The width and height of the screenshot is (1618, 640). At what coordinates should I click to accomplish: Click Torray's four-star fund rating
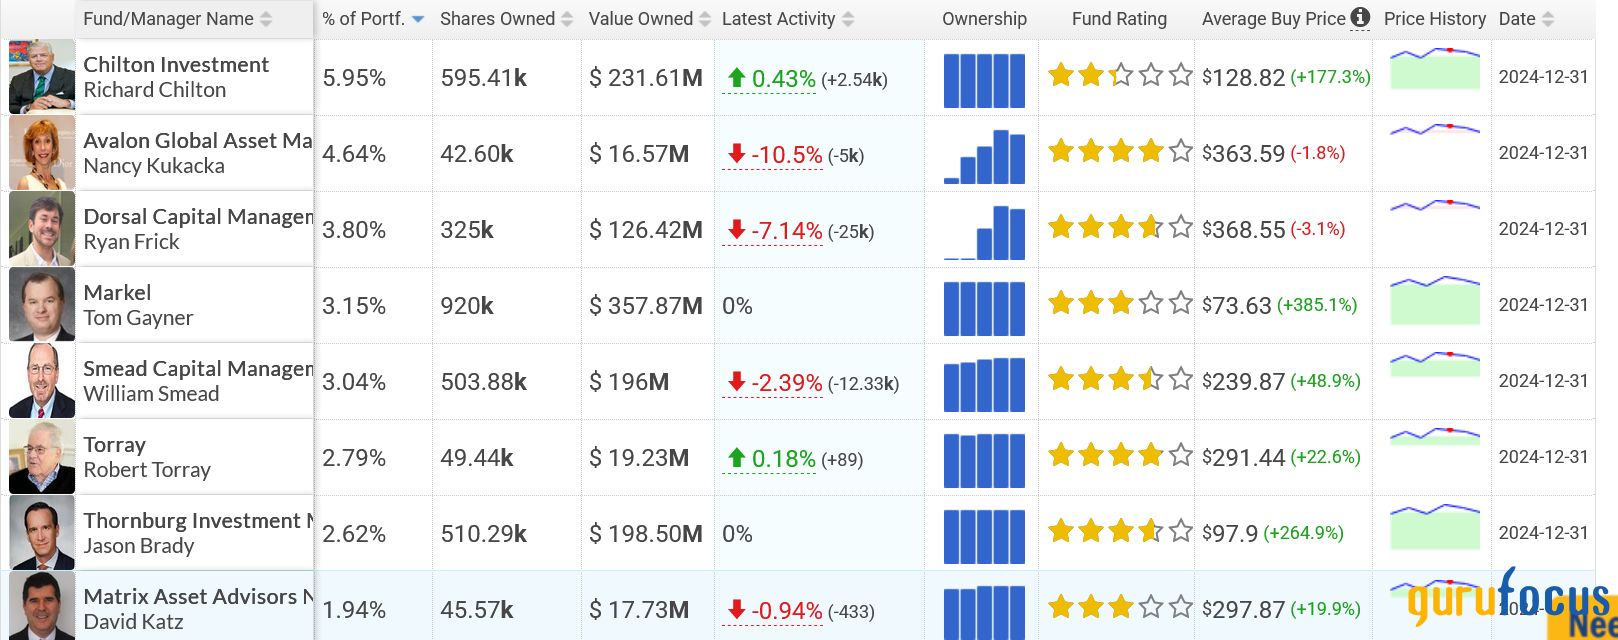pyautogui.click(x=1120, y=454)
